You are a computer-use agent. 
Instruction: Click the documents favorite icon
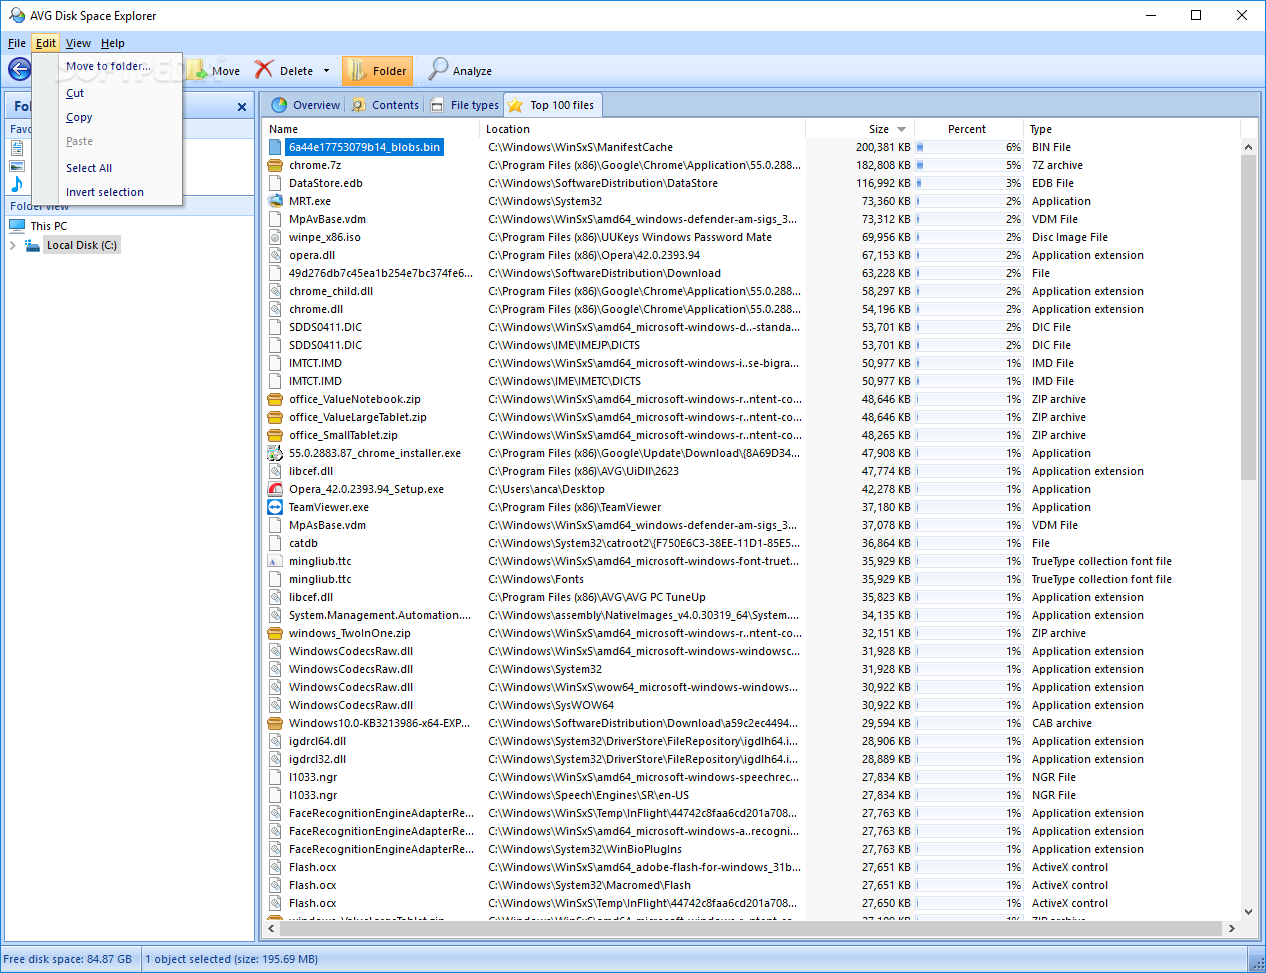tap(17, 148)
